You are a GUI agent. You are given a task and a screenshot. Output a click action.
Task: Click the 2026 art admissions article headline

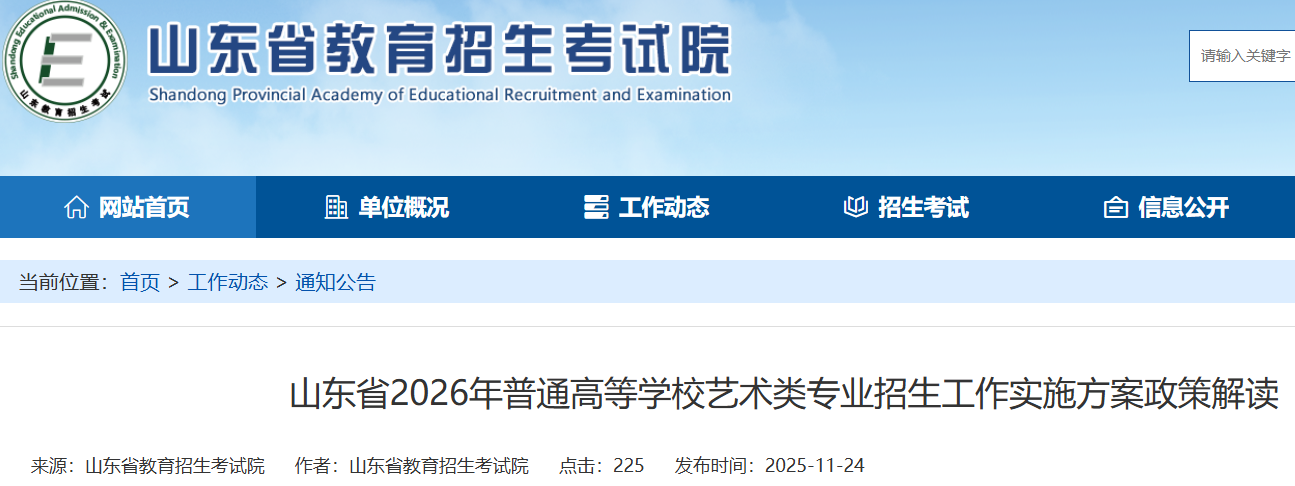(x=784, y=394)
